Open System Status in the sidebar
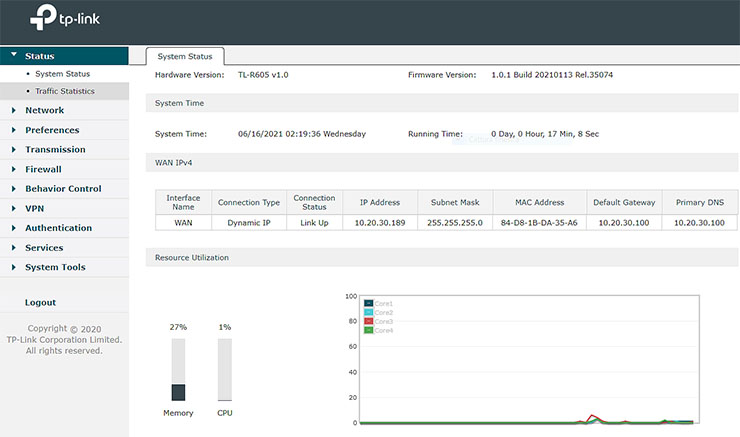The width and height of the screenshot is (740, 437). [62, 74]
